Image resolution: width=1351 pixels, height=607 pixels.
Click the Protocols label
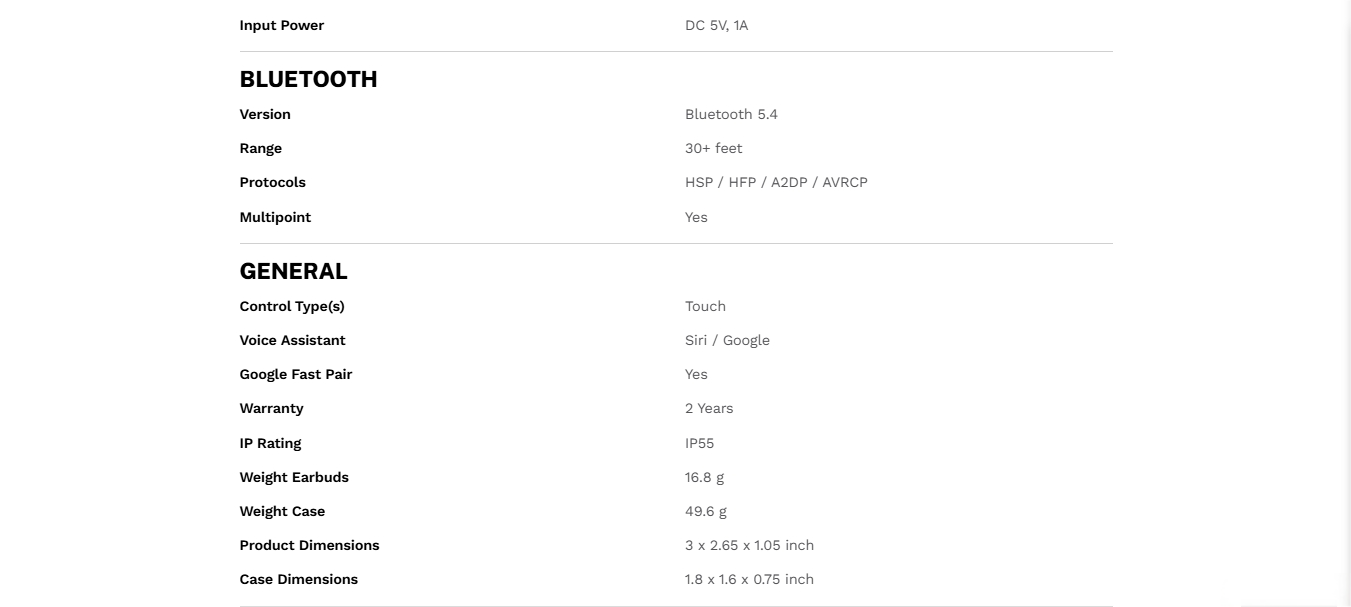[273, 183]
